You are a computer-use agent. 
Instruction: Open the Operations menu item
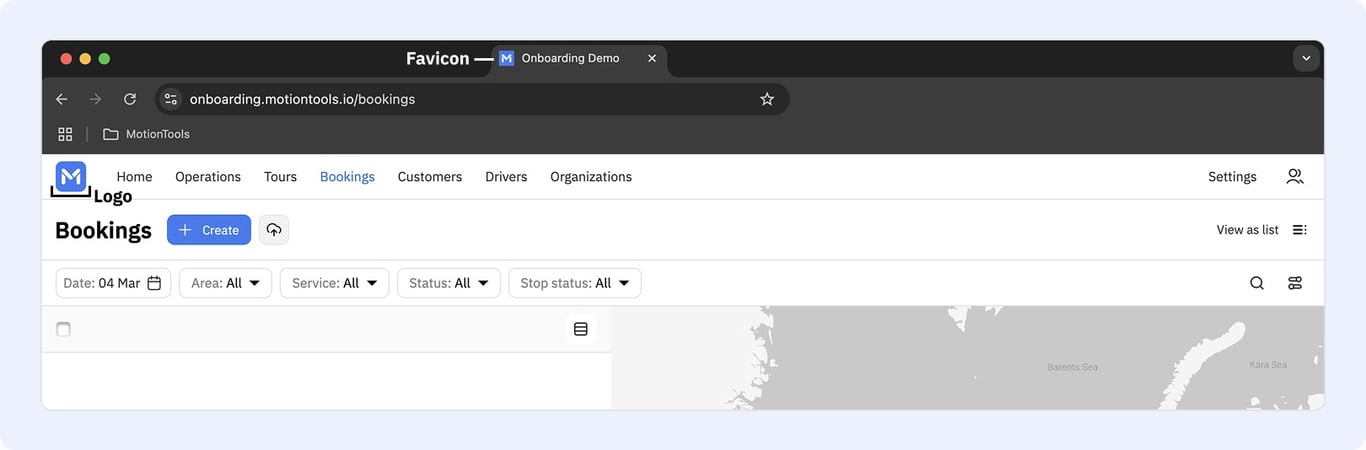[208, 177]
